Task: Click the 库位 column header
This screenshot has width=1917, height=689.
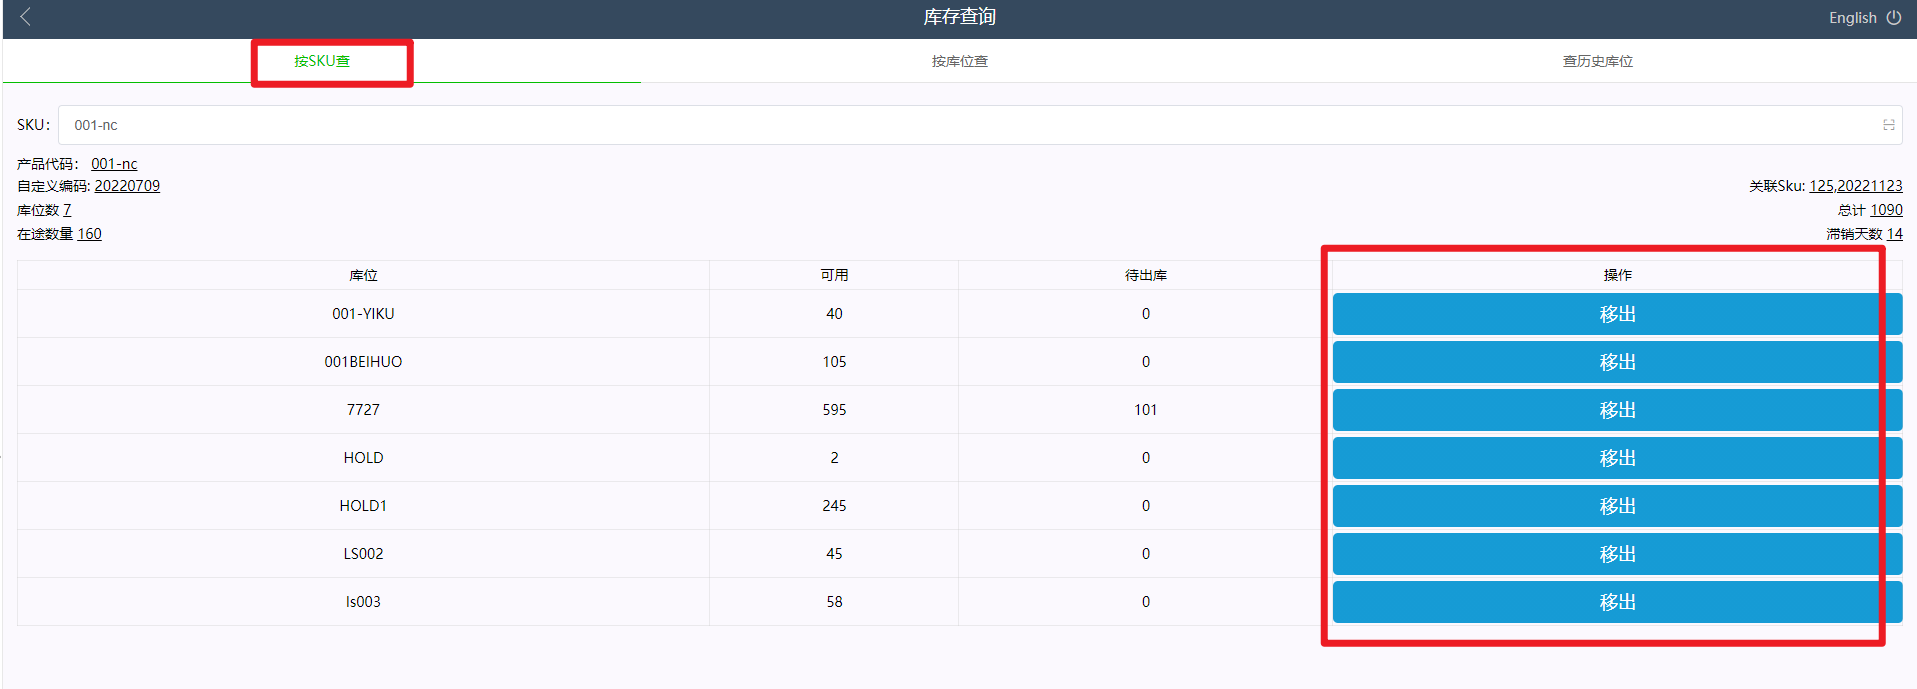Action: 363,275
